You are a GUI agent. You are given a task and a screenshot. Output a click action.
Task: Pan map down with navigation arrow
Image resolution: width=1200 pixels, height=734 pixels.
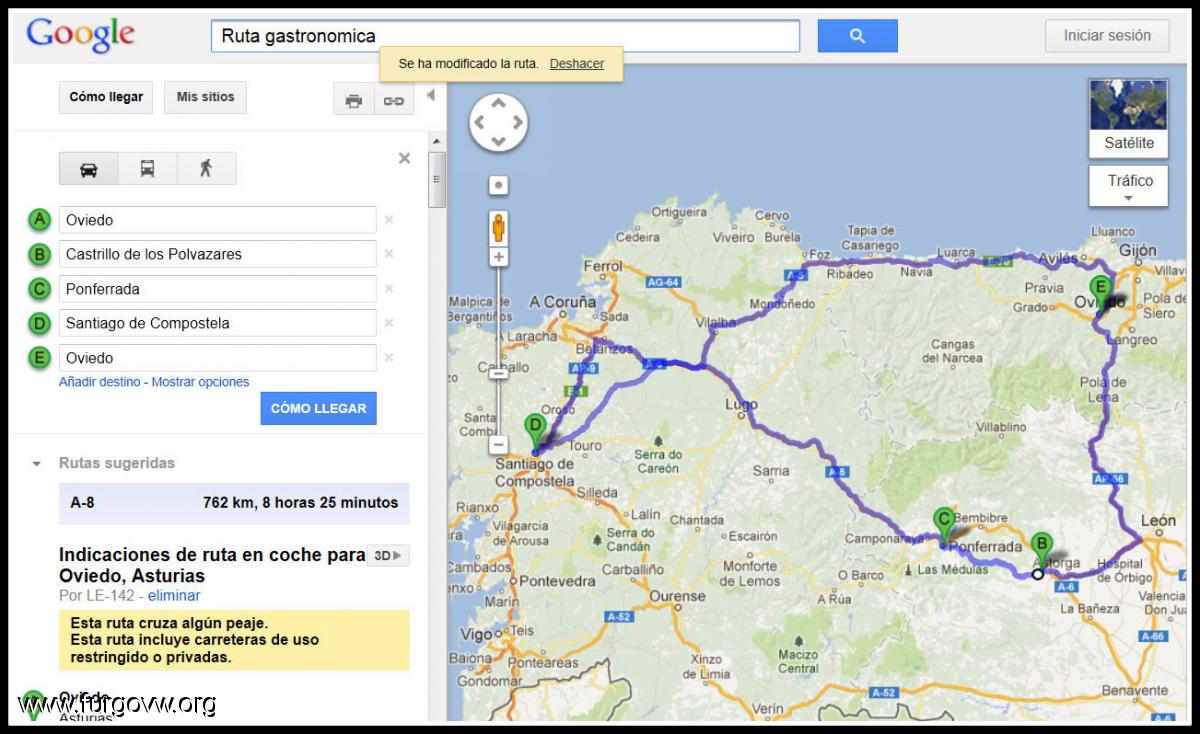[498, 141]
